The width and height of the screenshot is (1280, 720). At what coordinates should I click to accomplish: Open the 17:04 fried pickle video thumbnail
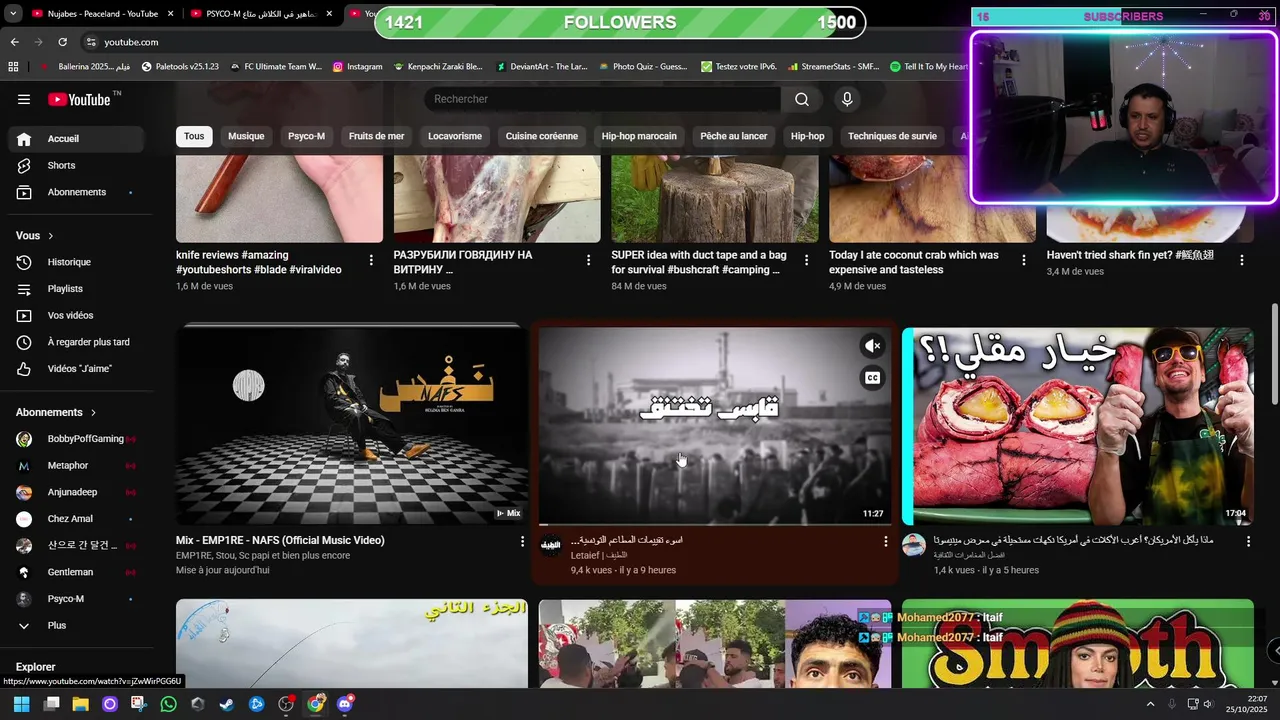(1078, 425)
